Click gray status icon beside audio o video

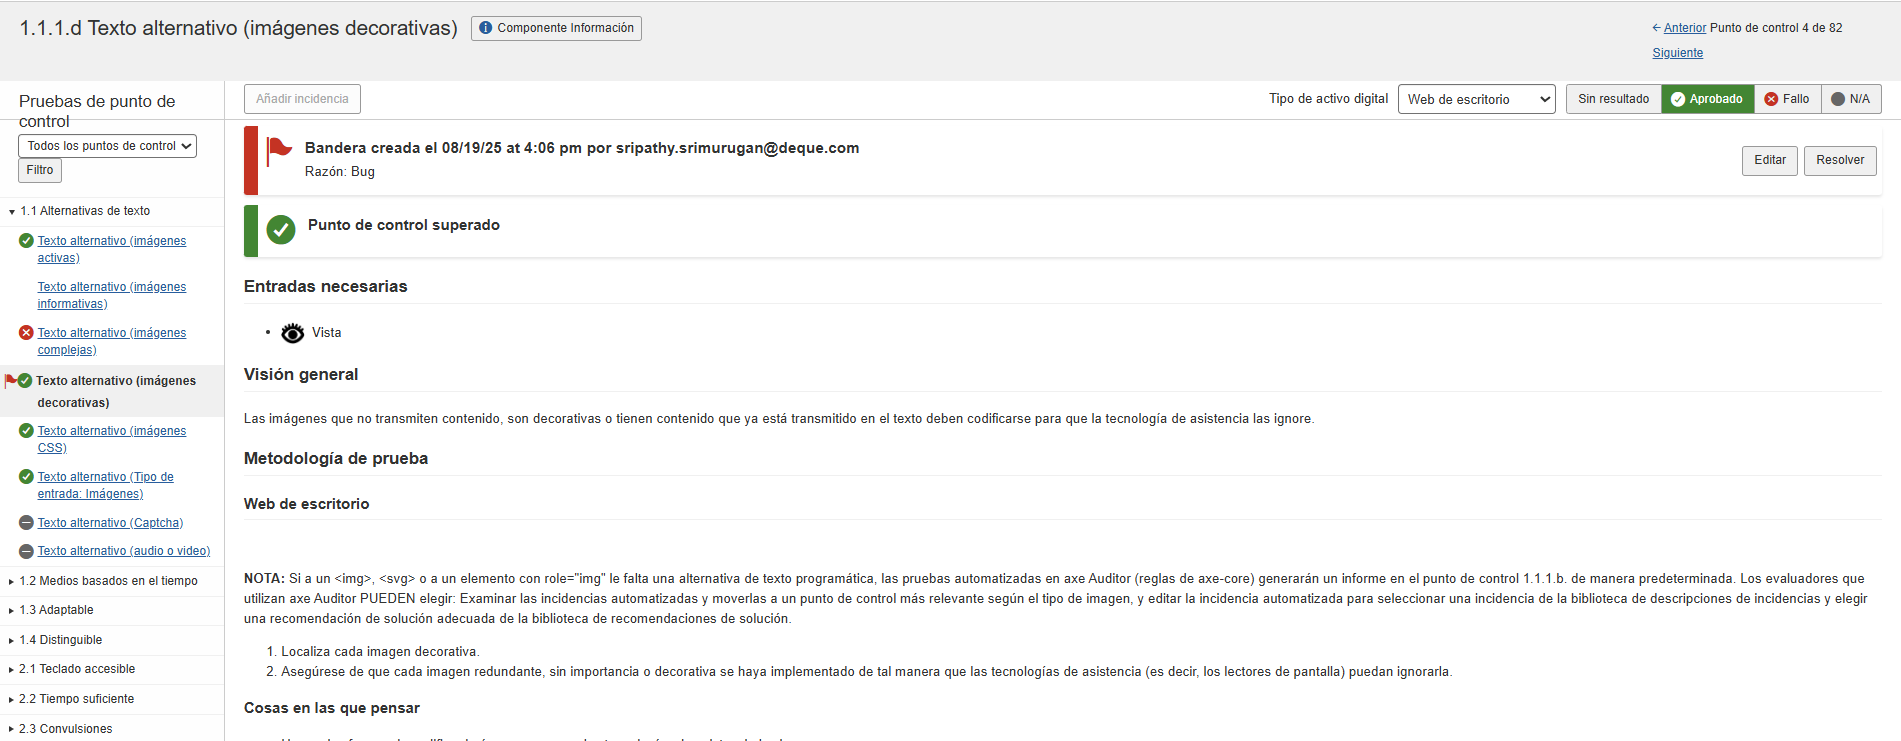[x=27, y=551]
